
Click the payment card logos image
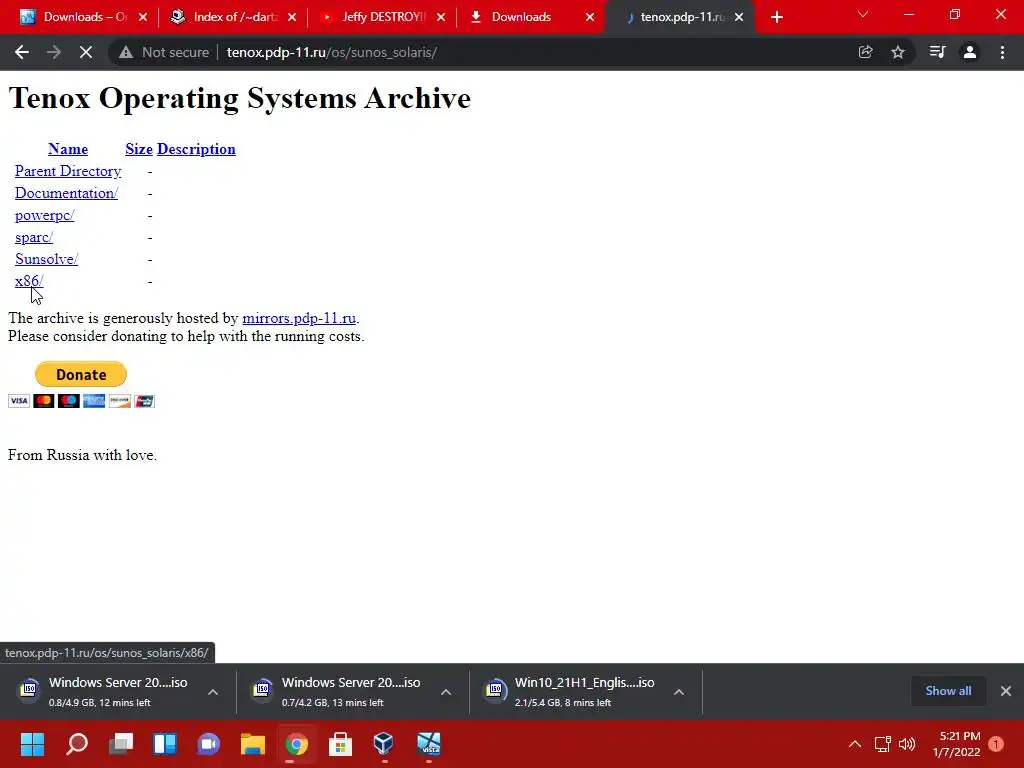click(81, 401)
